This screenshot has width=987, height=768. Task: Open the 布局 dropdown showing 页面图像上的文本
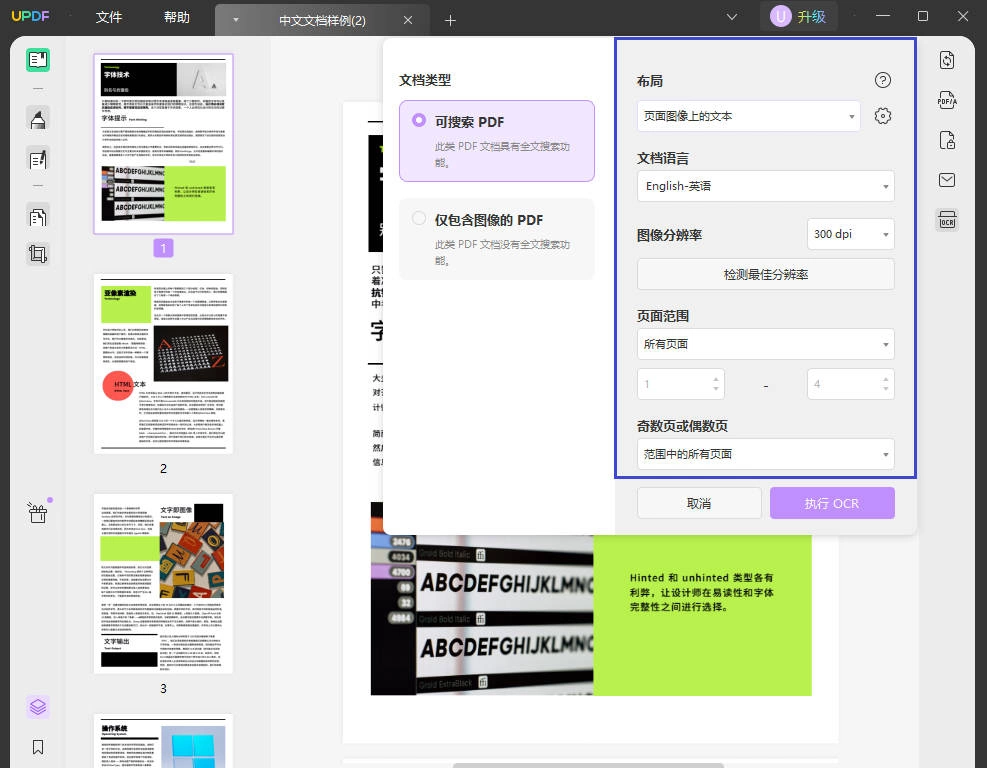[748, 116]
